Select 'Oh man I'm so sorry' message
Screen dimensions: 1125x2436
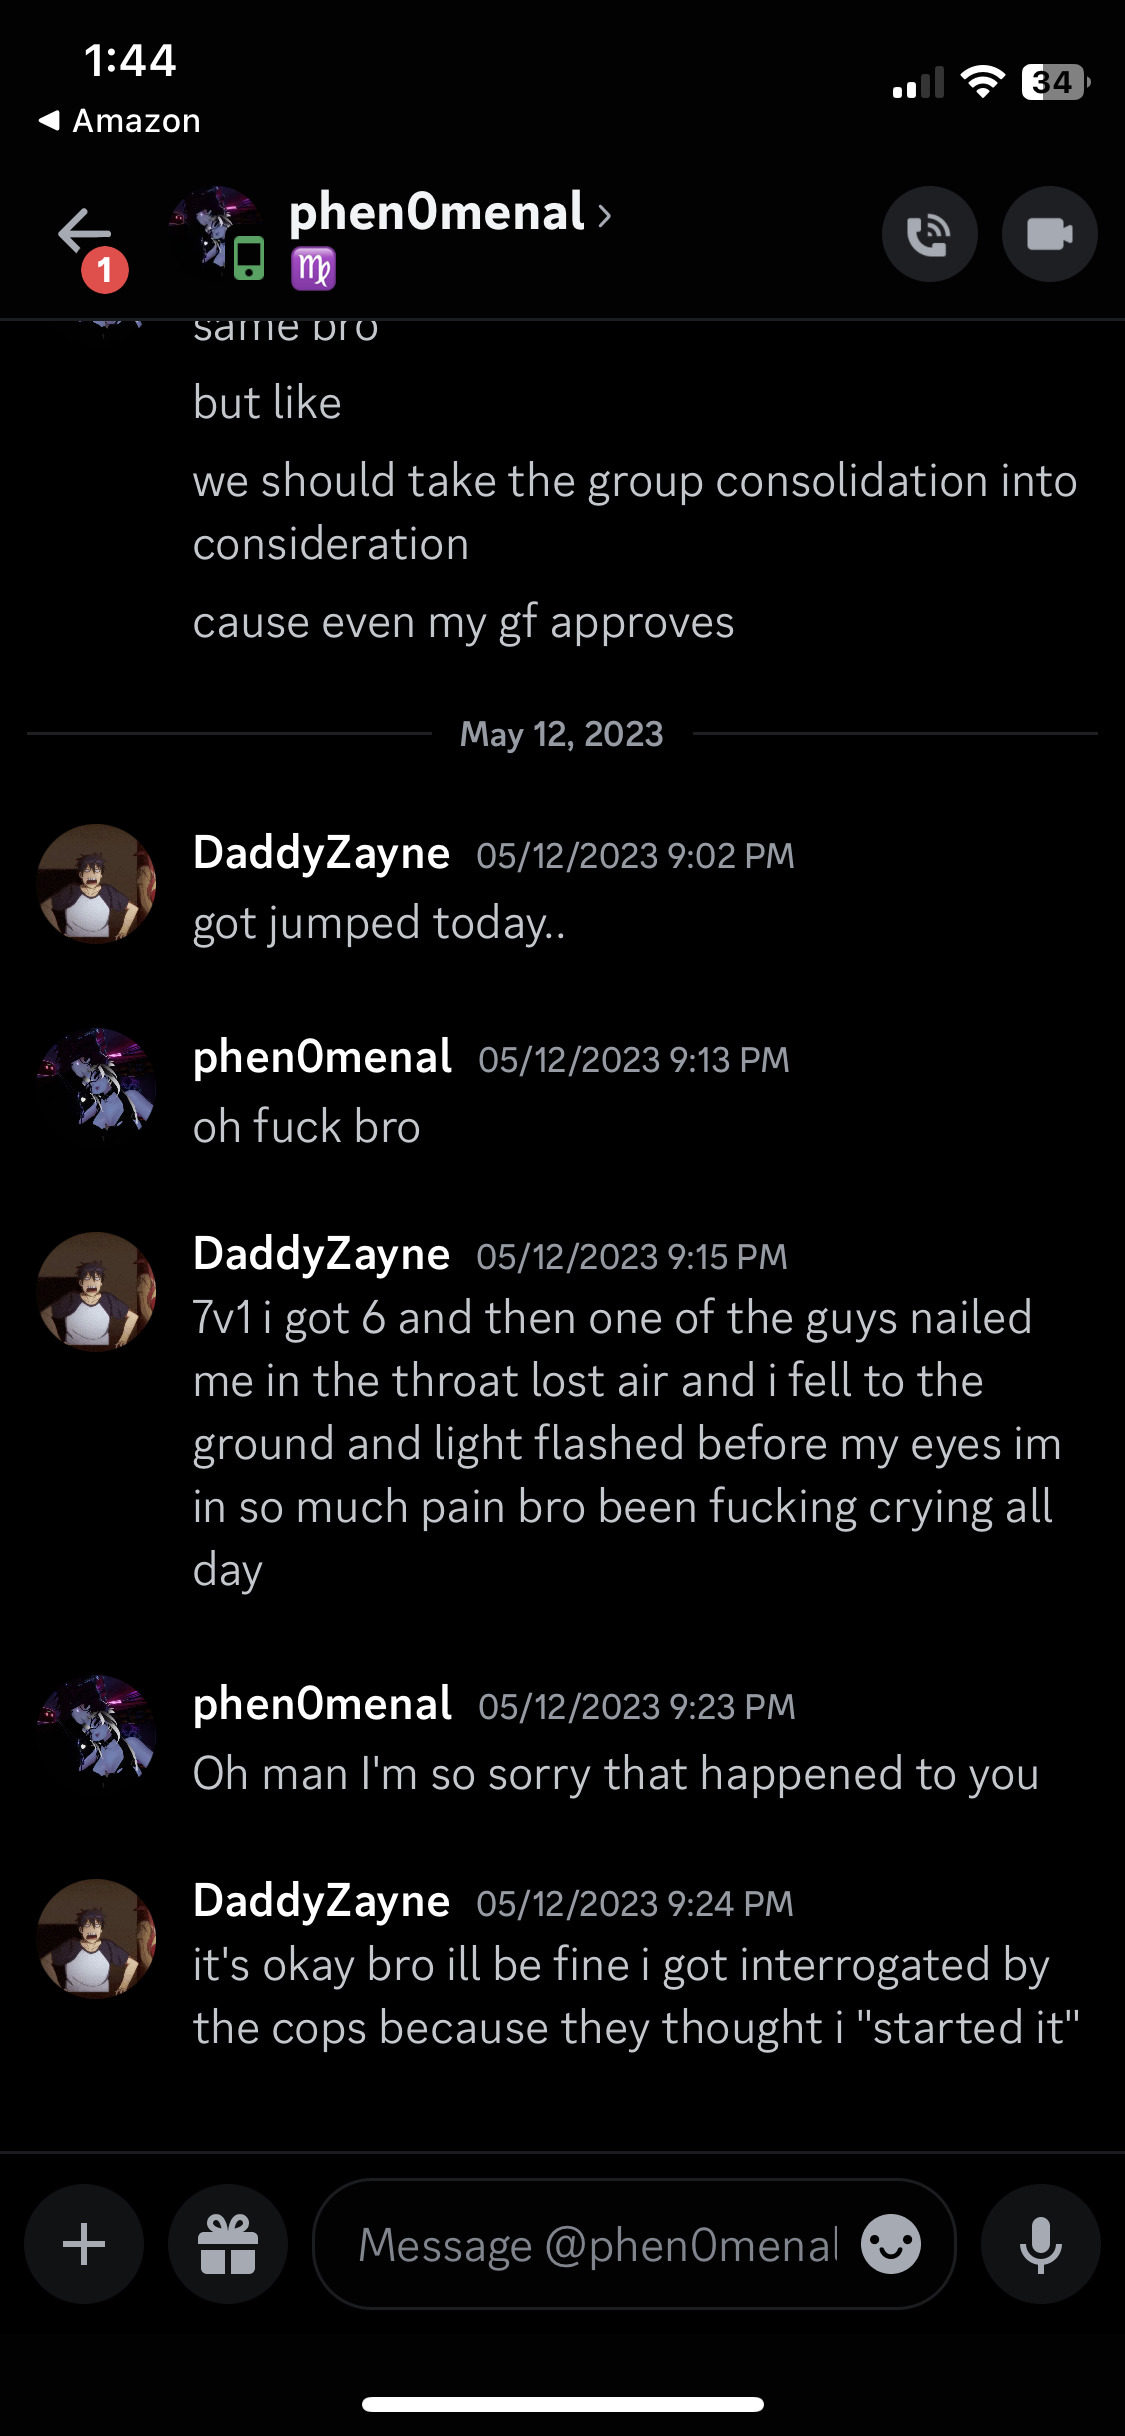click(x=615, y=1774)
